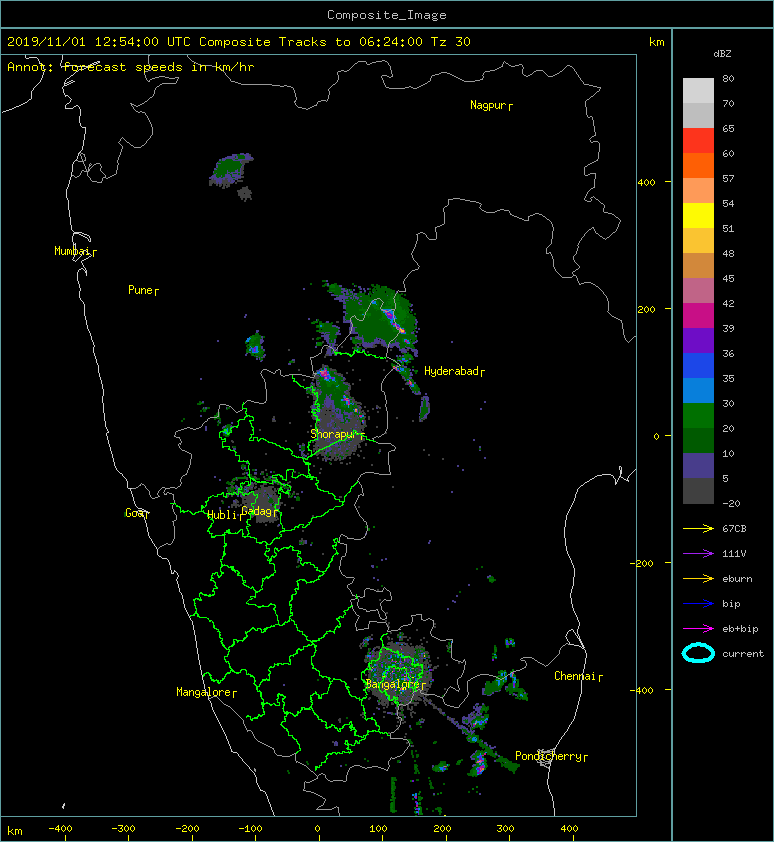
Task: Click the purple 111V arrow legend icon
Action: (x=698, y=554)
